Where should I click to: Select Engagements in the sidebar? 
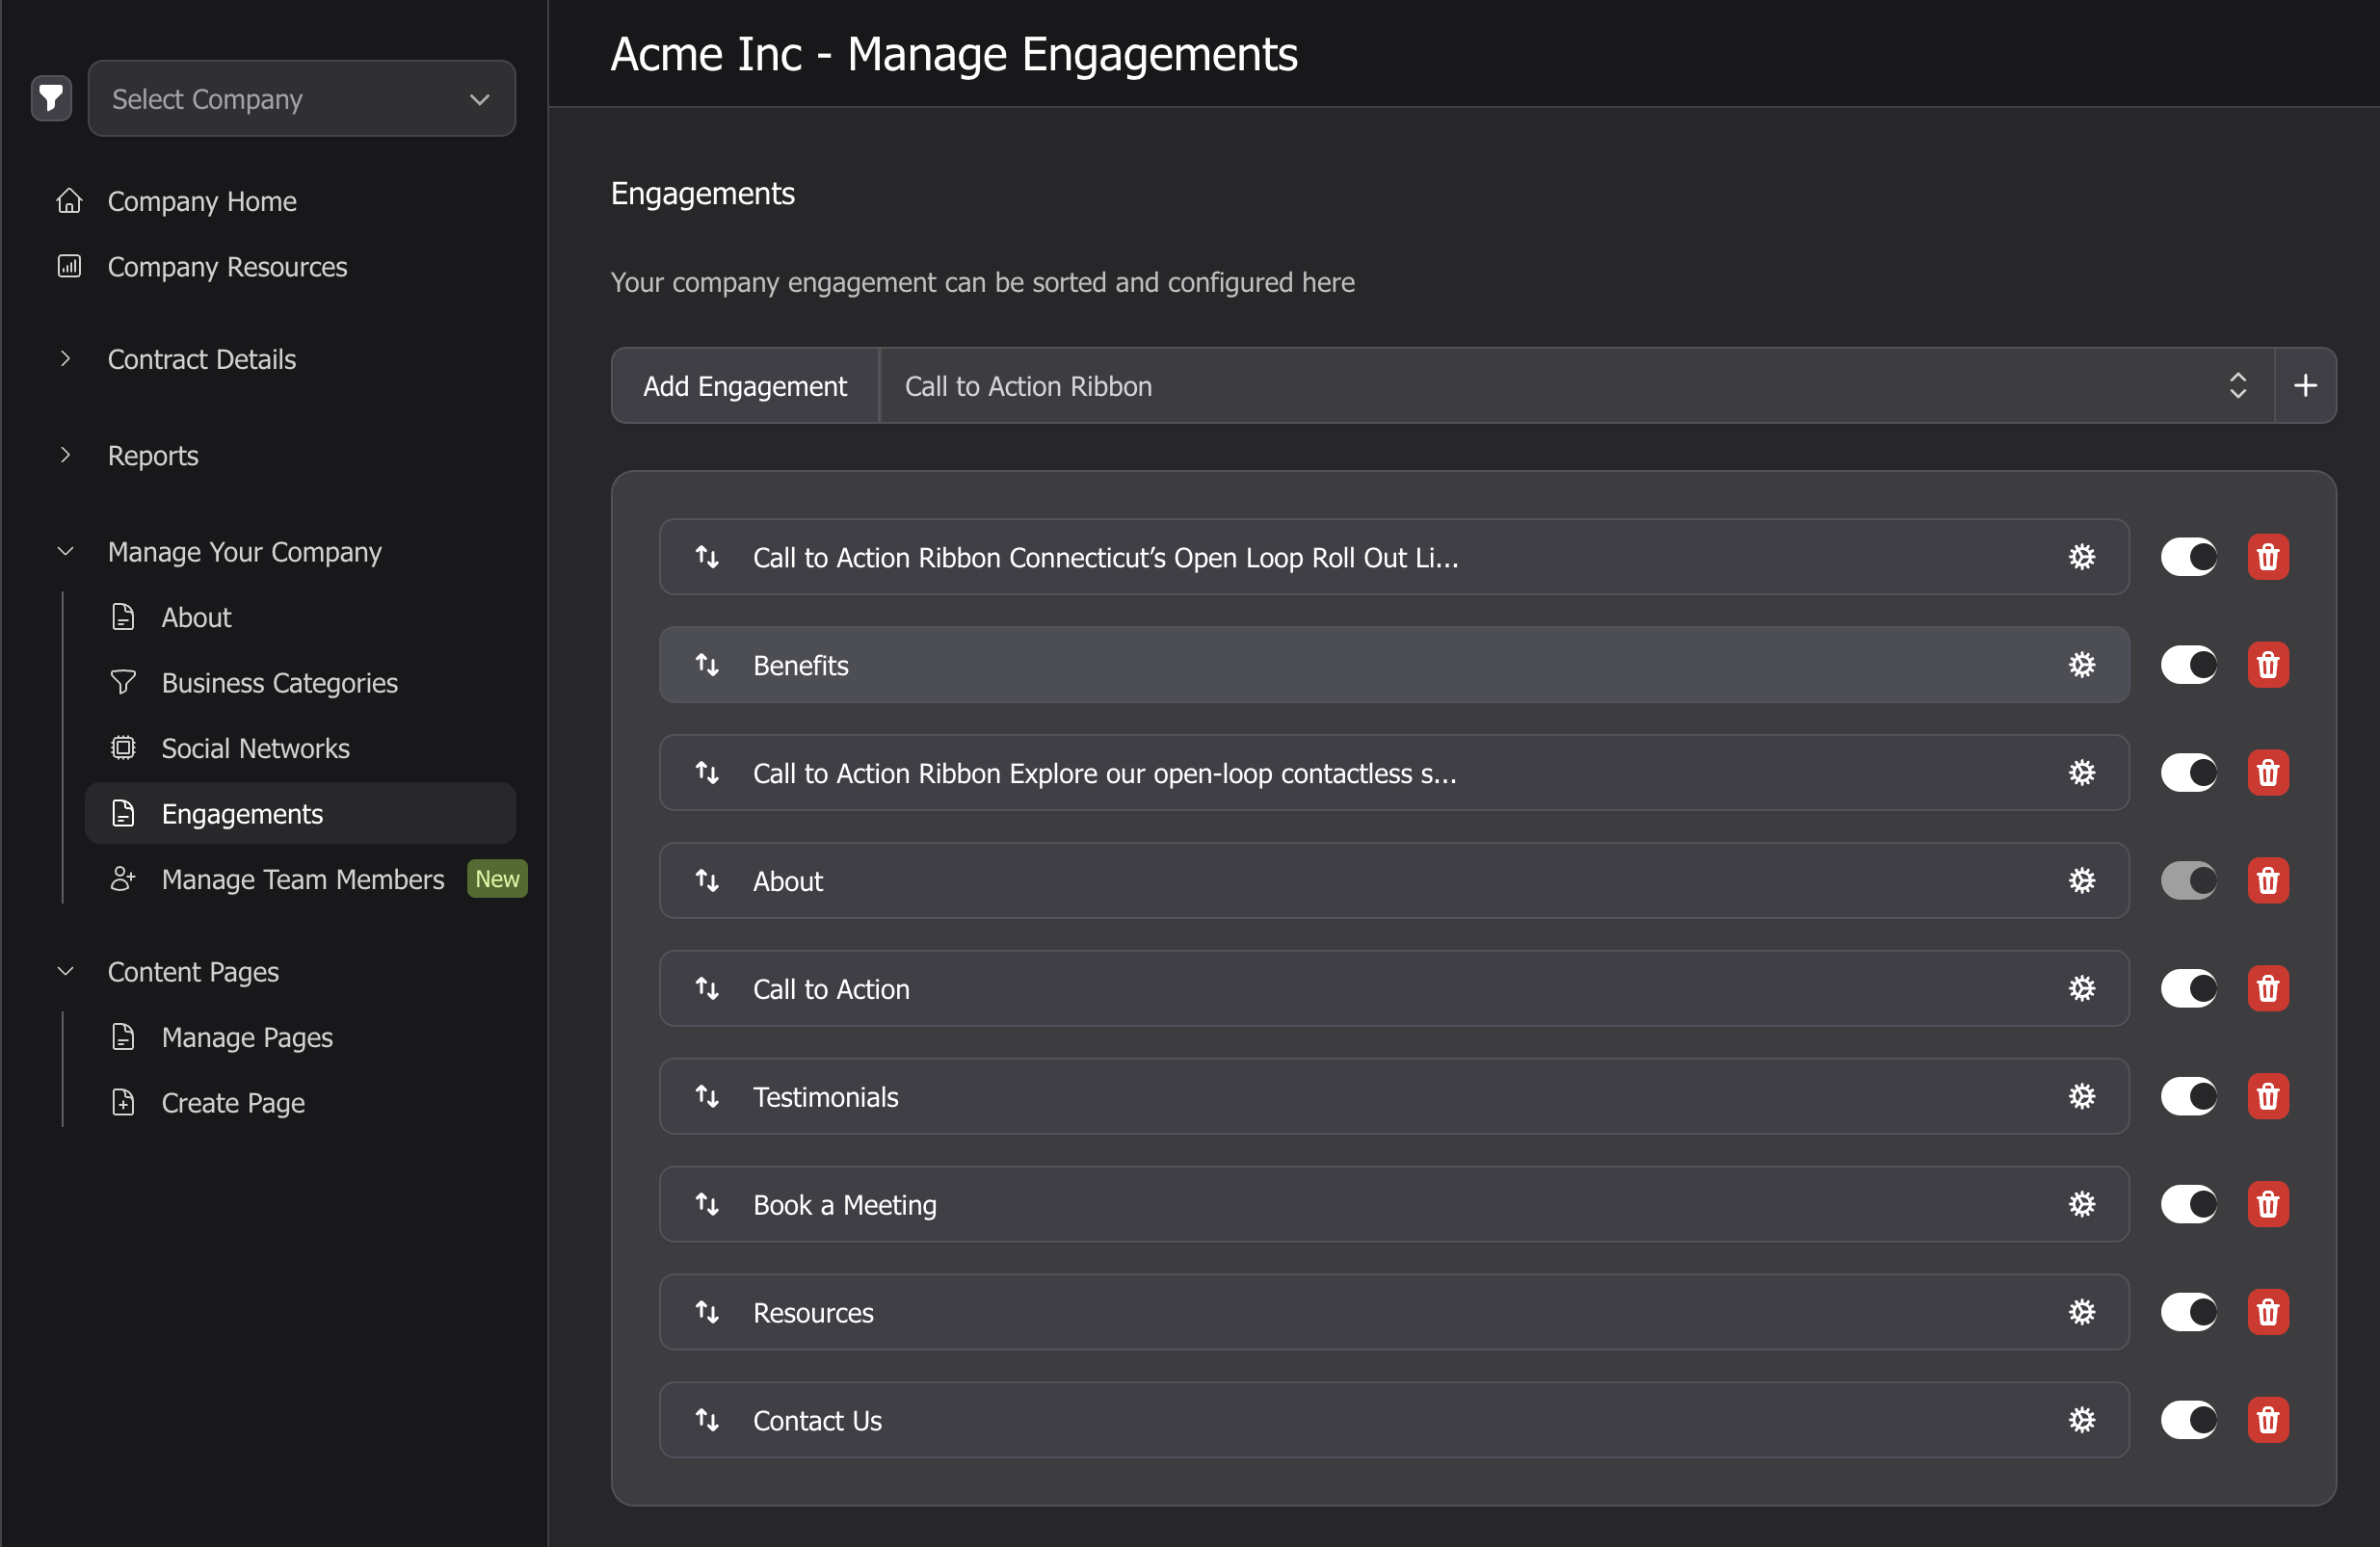300,813
